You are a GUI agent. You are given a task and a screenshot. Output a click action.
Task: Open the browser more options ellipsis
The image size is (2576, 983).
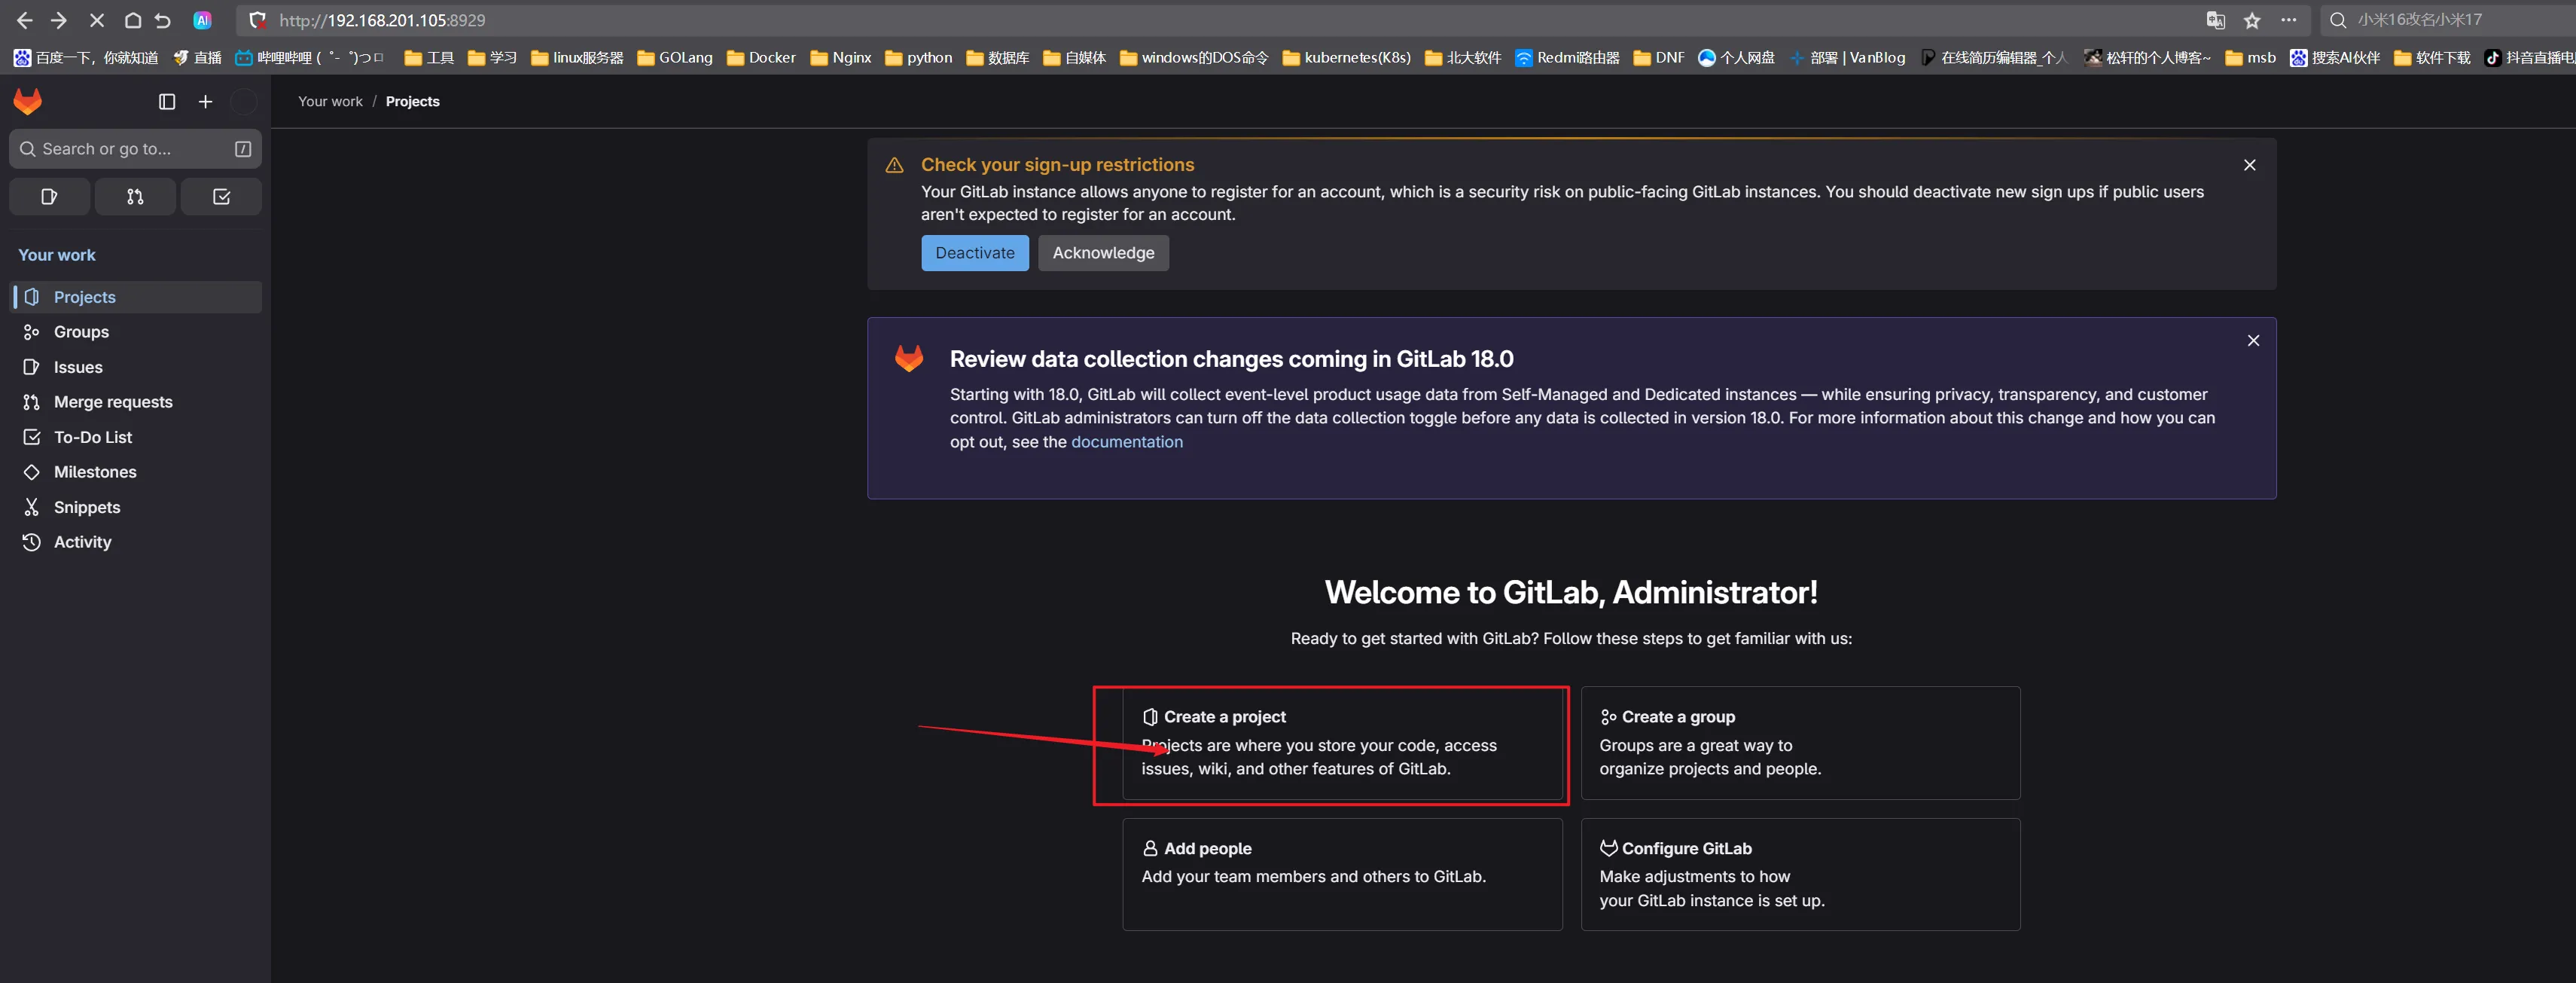[2288, 20]
